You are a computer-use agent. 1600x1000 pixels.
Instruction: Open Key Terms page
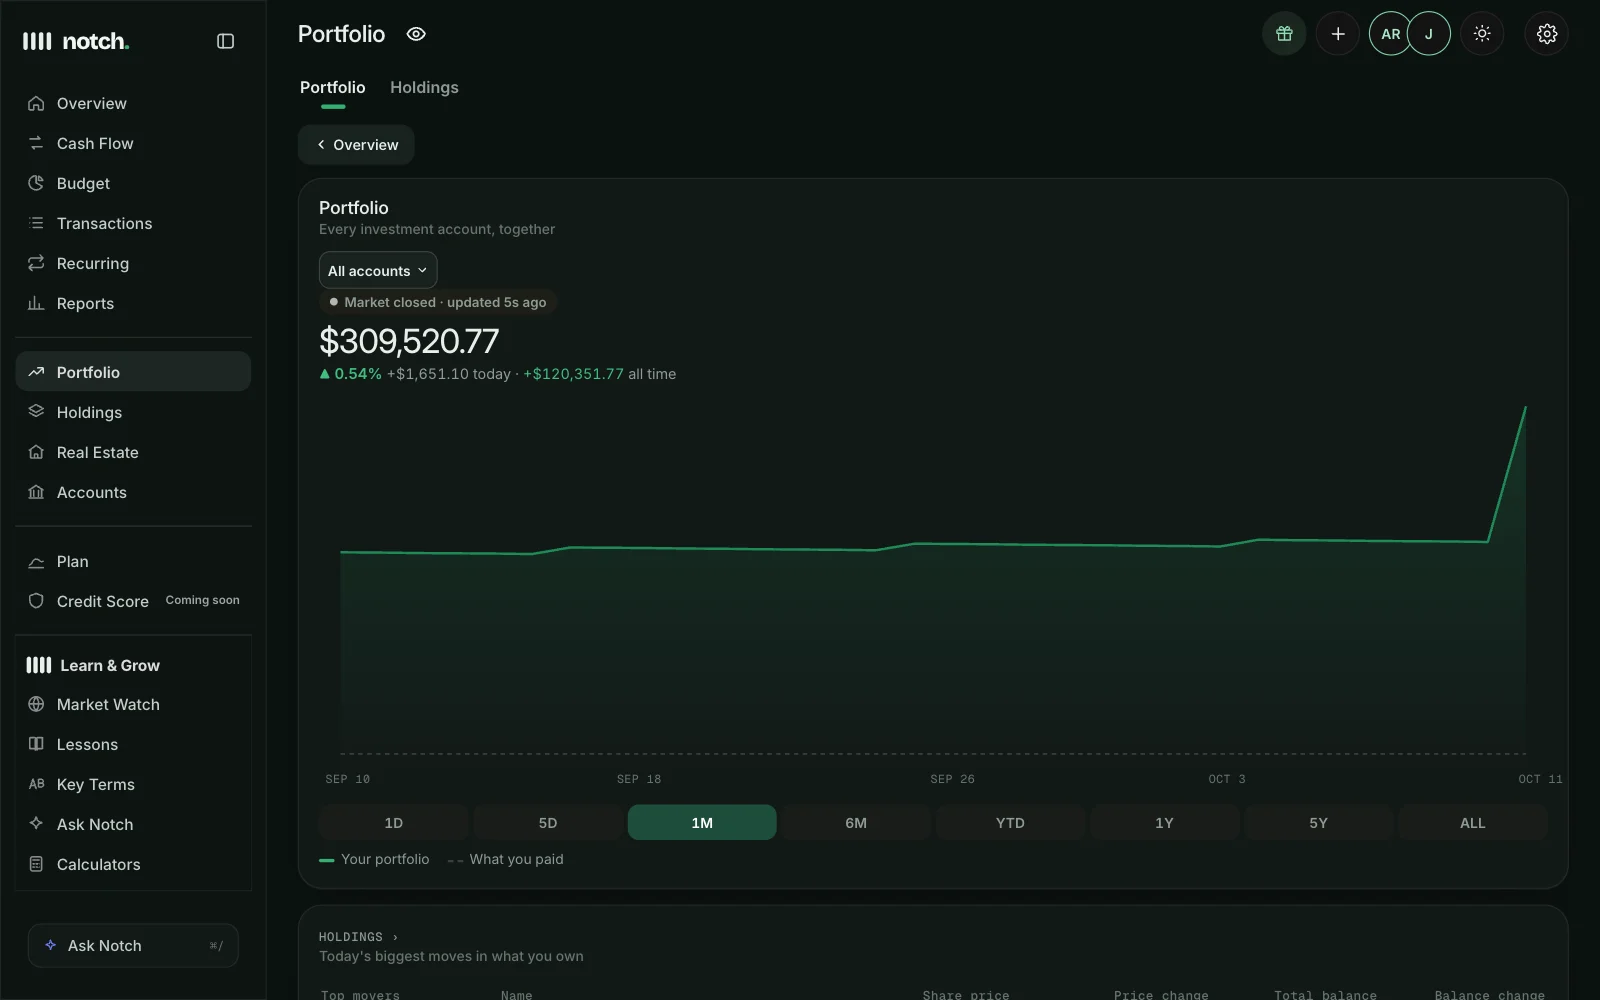click(x=133, y=784)
